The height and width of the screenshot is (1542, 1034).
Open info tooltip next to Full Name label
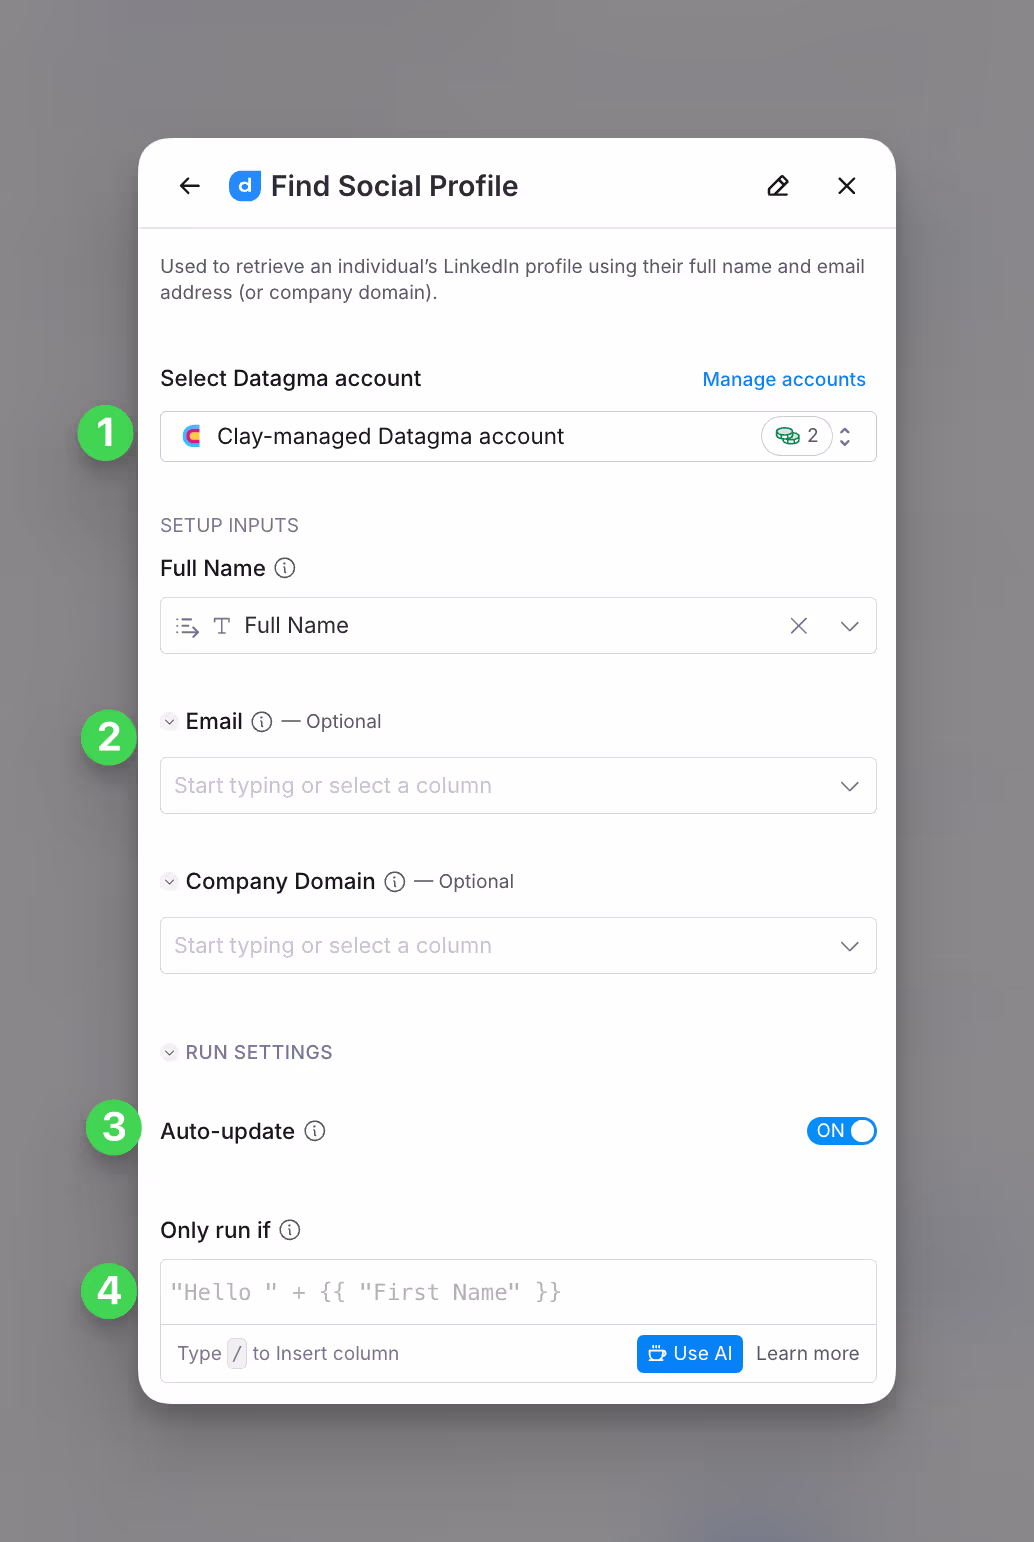coord(285,568)
